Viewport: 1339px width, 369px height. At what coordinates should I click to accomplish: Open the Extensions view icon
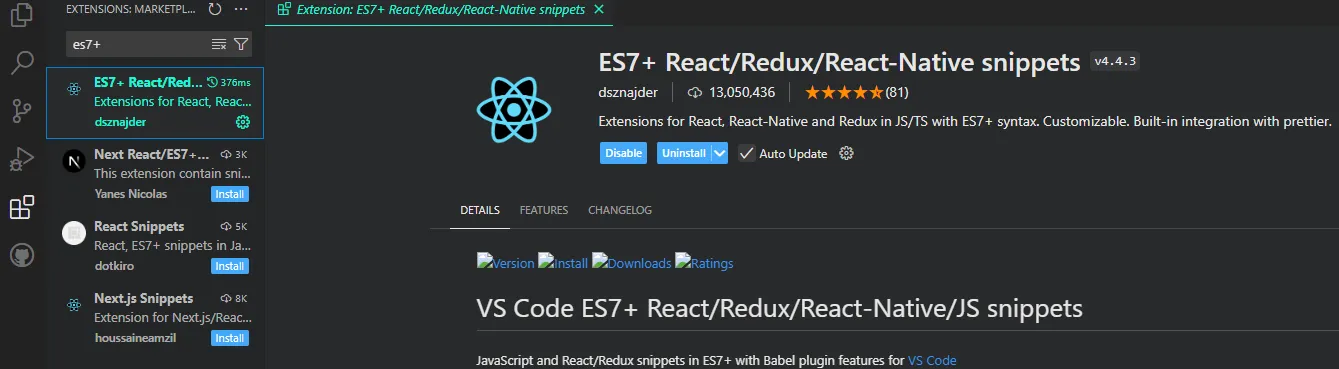point(22,207)
